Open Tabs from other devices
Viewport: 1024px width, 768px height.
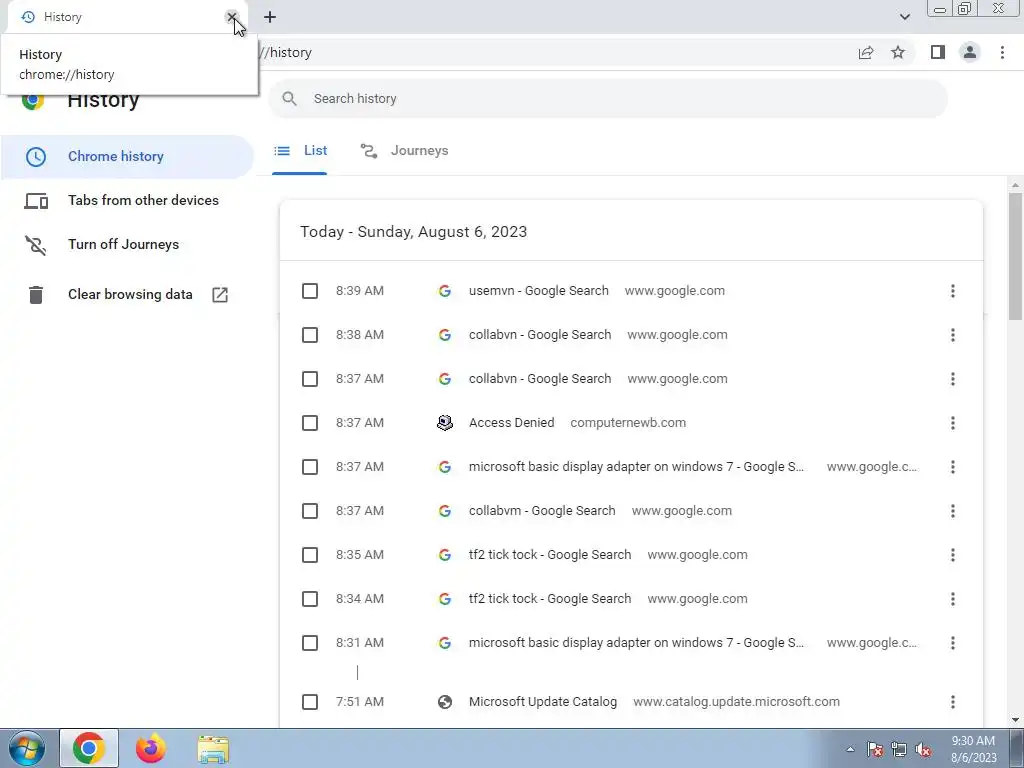tap(127, 200)
